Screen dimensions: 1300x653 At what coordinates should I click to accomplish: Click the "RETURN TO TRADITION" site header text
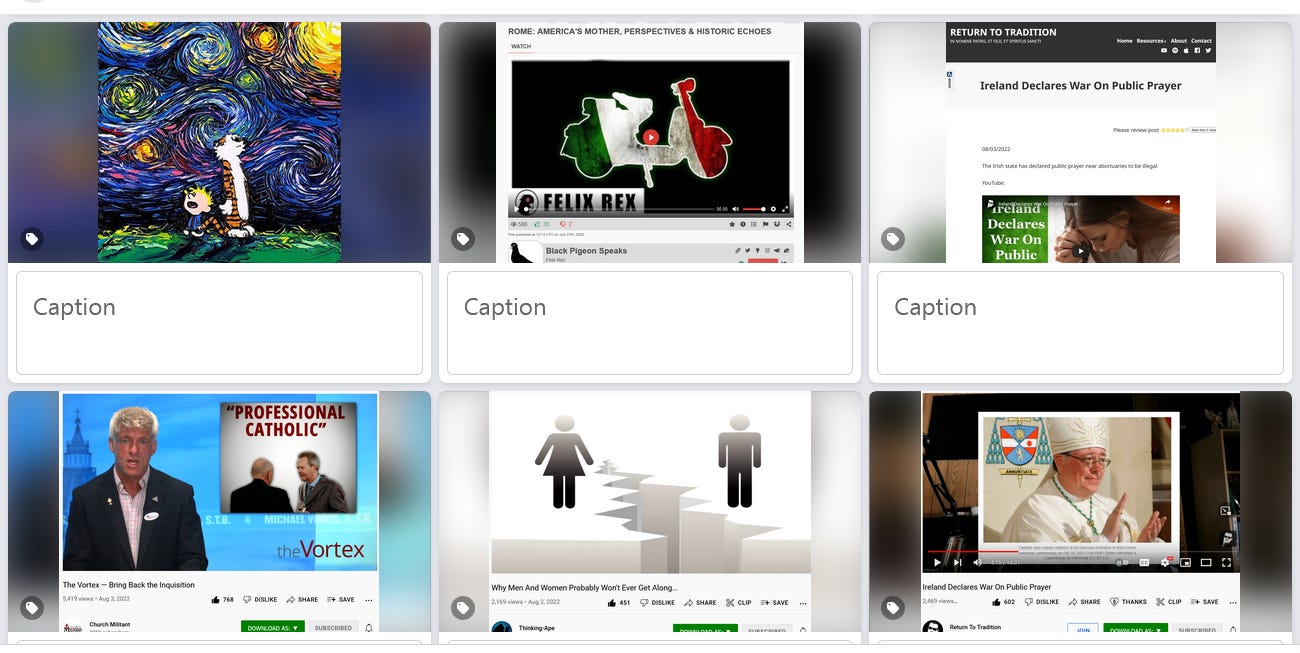tap(1003, 32)
